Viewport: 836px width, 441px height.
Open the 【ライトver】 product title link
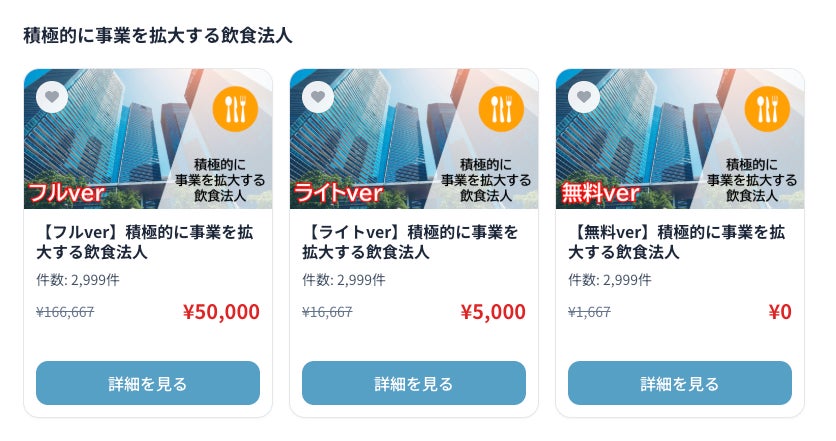(x=408, y=241)
